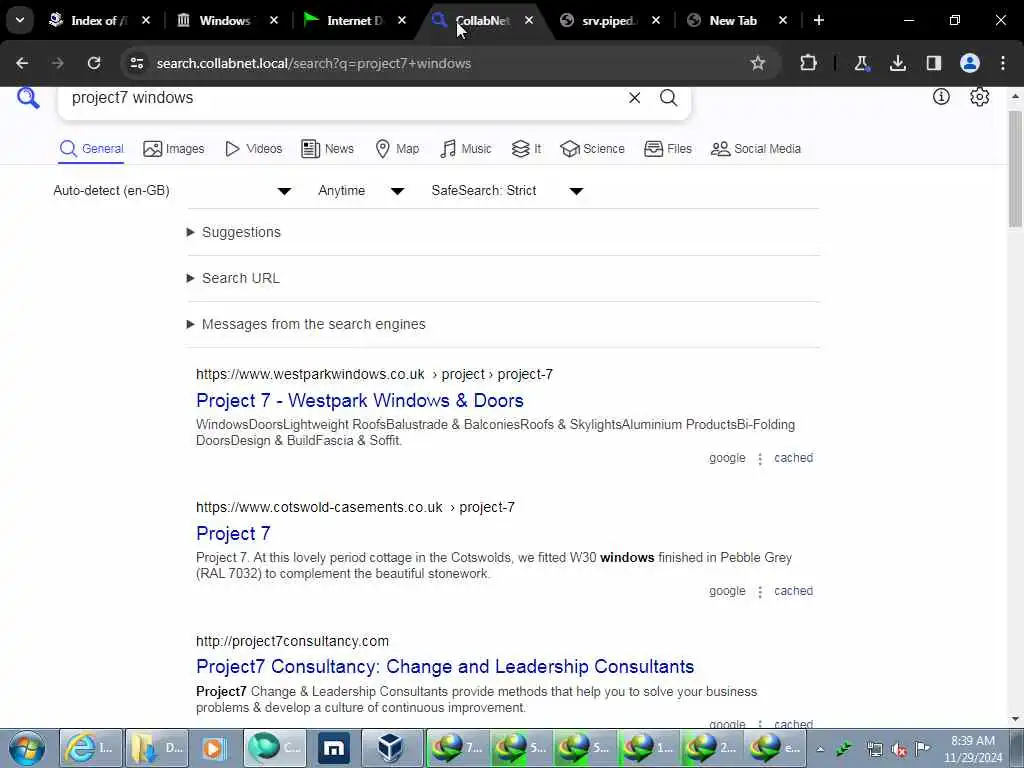The width and height of the screenshot is (1024, 768).
Task: Submit search with magnifier button
Action: click(x=668, y=98)
